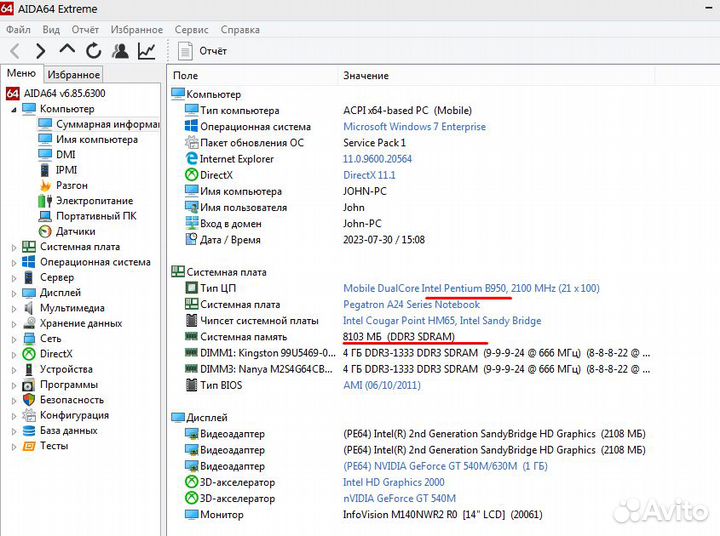
Task: Expand the Системная плата tree node
Action: point(14,247)
